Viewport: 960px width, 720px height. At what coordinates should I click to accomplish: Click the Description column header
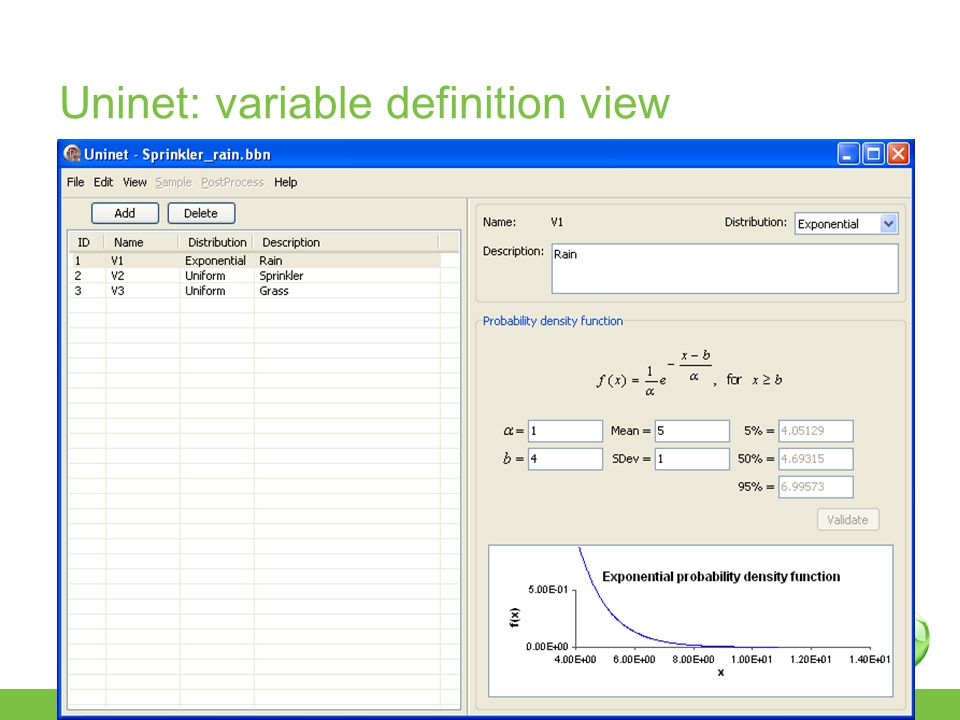tap(347, 242)
